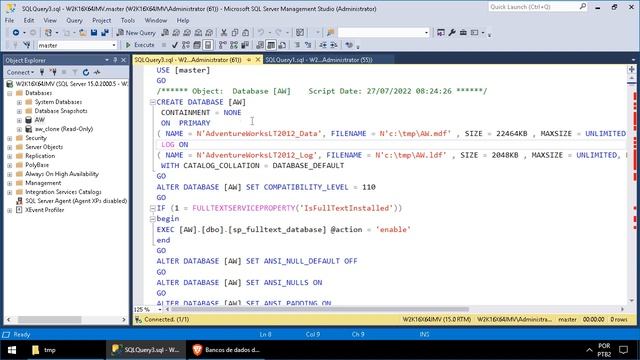Refresh the Object Explorer tree
This screenshot has width=640, height=360.
tap(86, 72)
